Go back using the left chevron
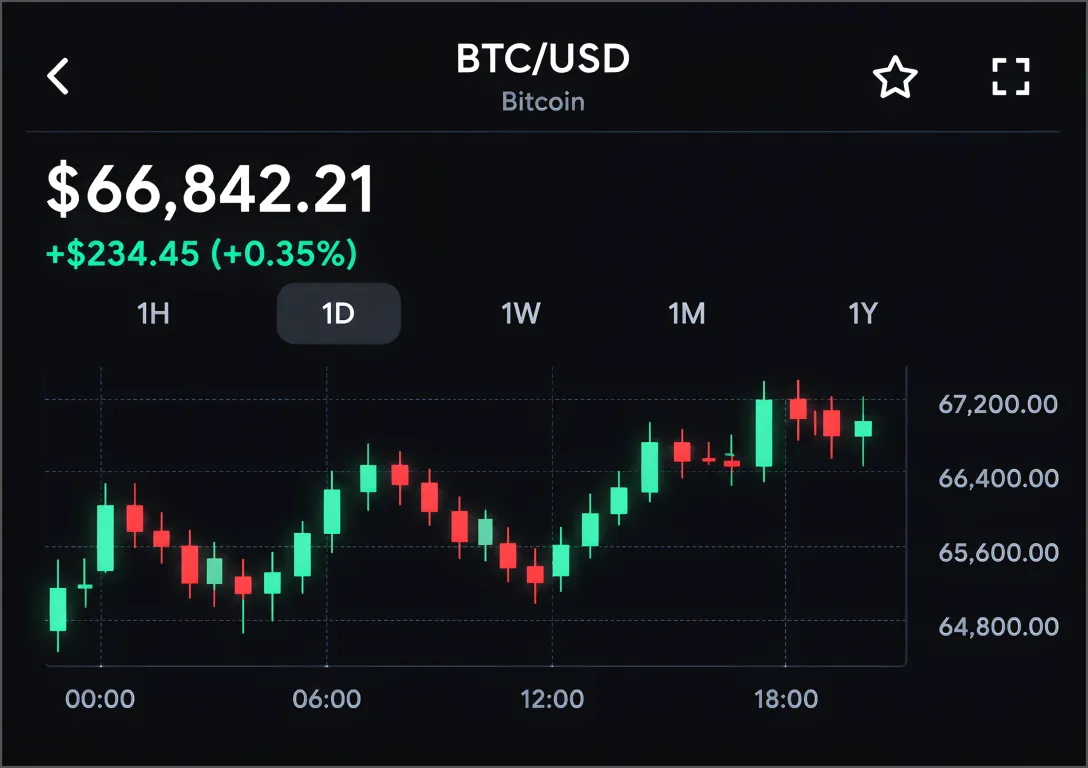 pyautogui.click(x=58, y=76)
